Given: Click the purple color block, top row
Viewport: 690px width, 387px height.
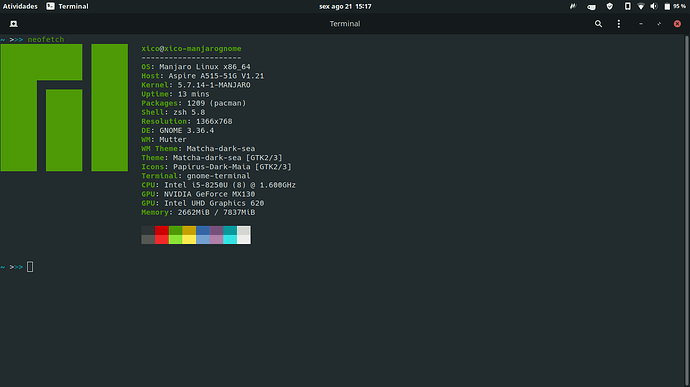Looking at the screenshot, I should [x=217, y=230].
